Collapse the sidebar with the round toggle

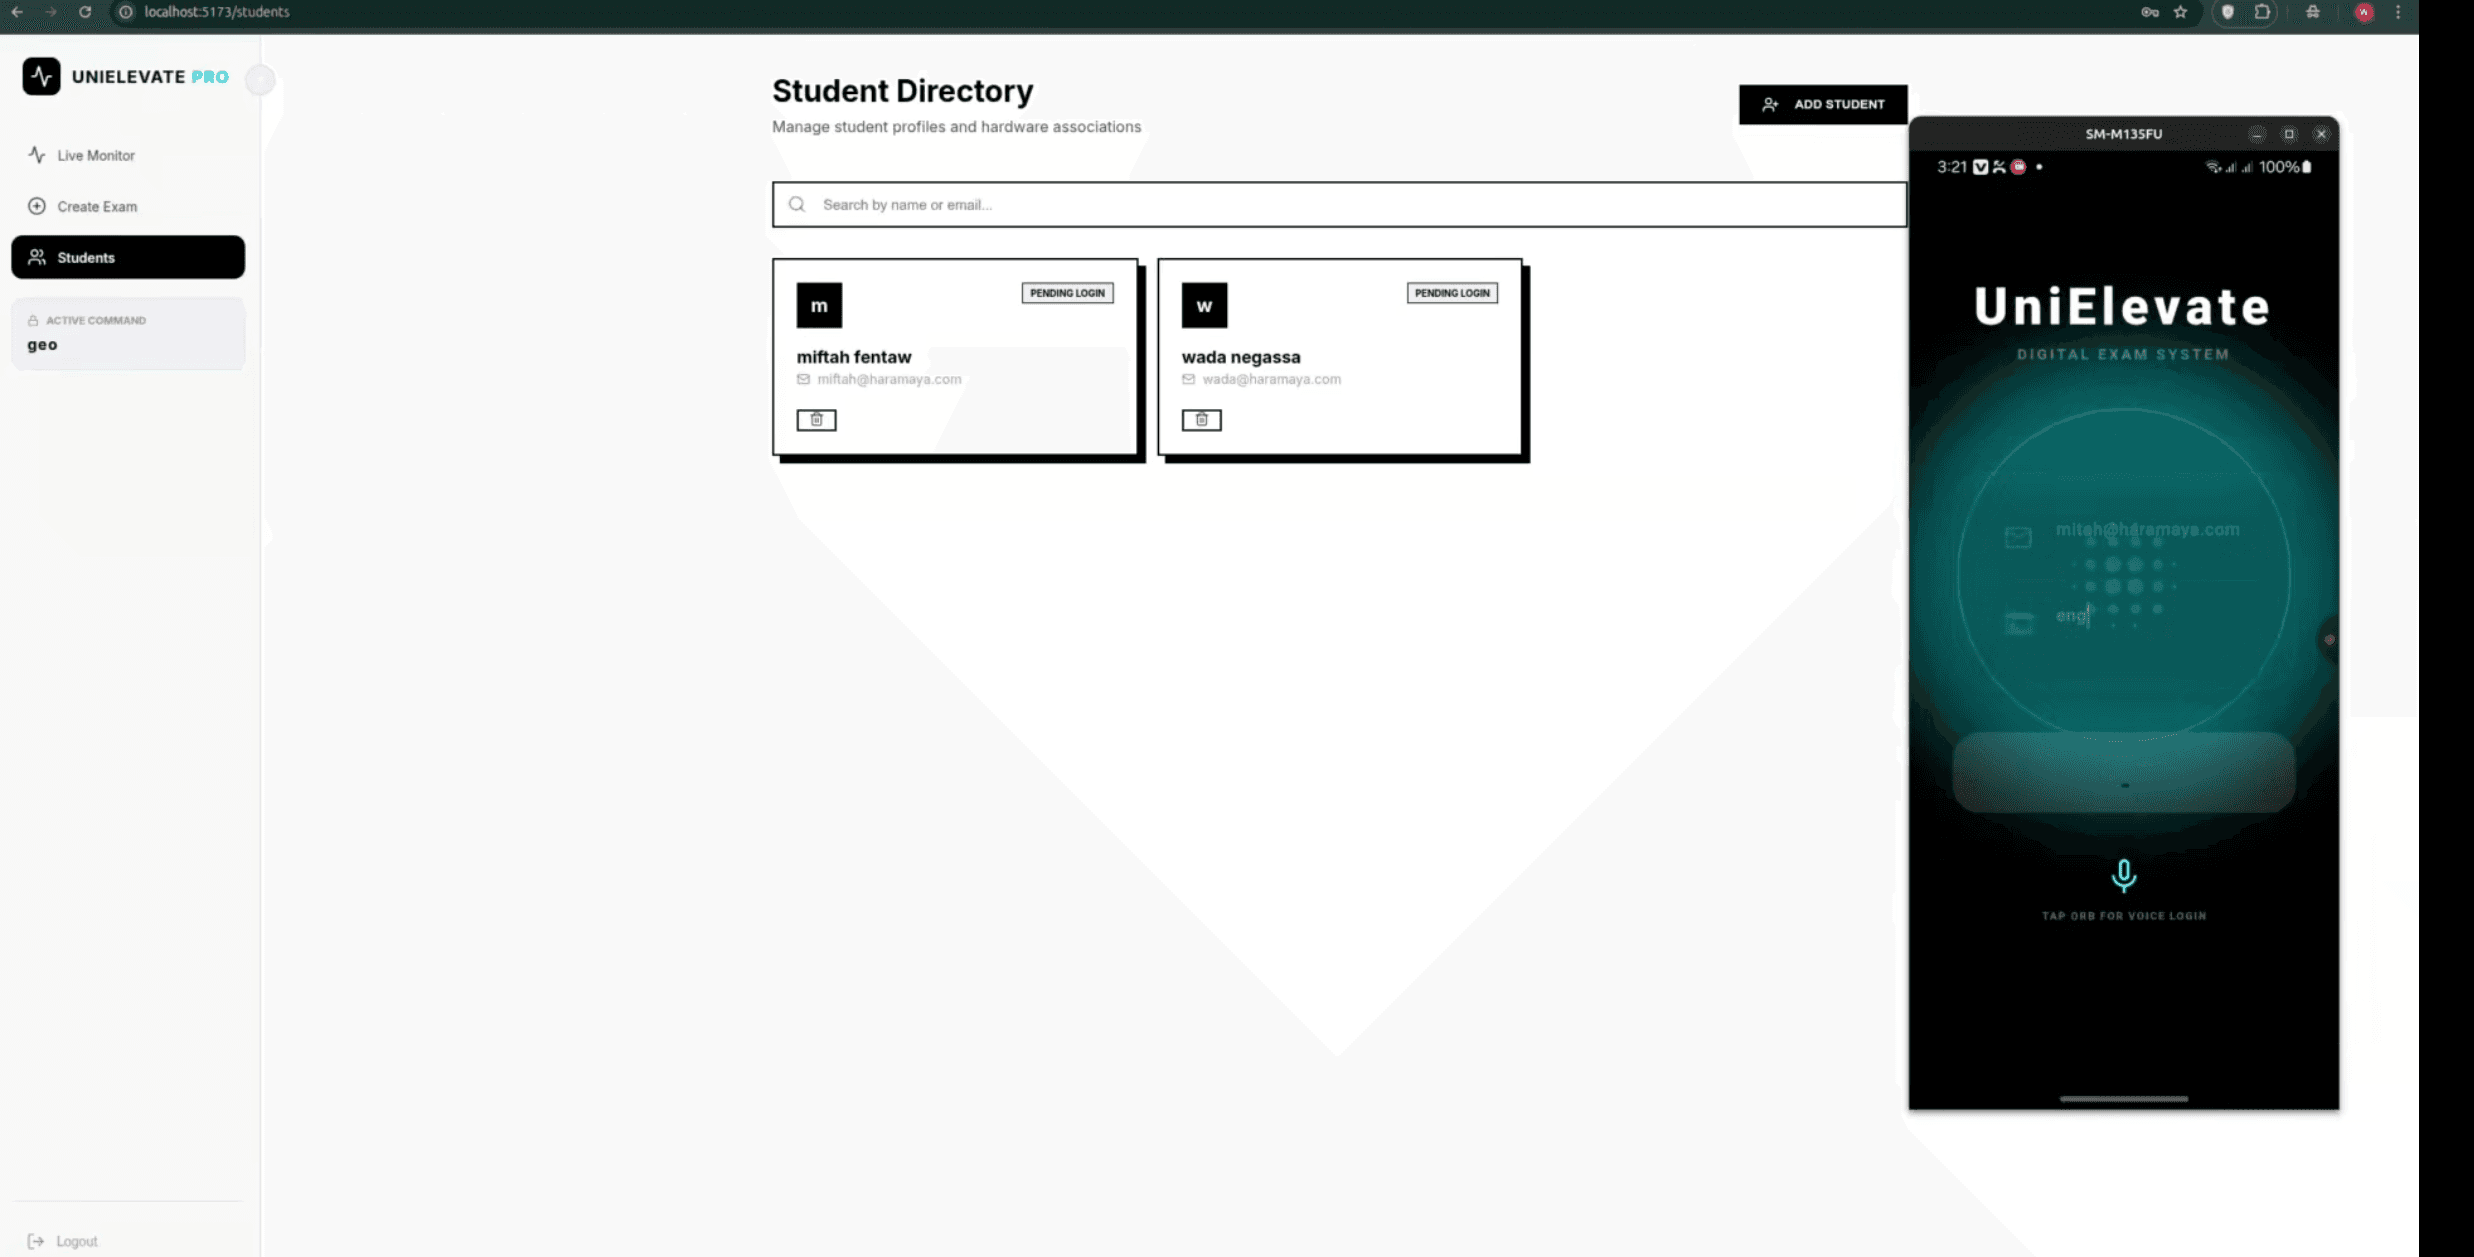(x=260, y=79)
